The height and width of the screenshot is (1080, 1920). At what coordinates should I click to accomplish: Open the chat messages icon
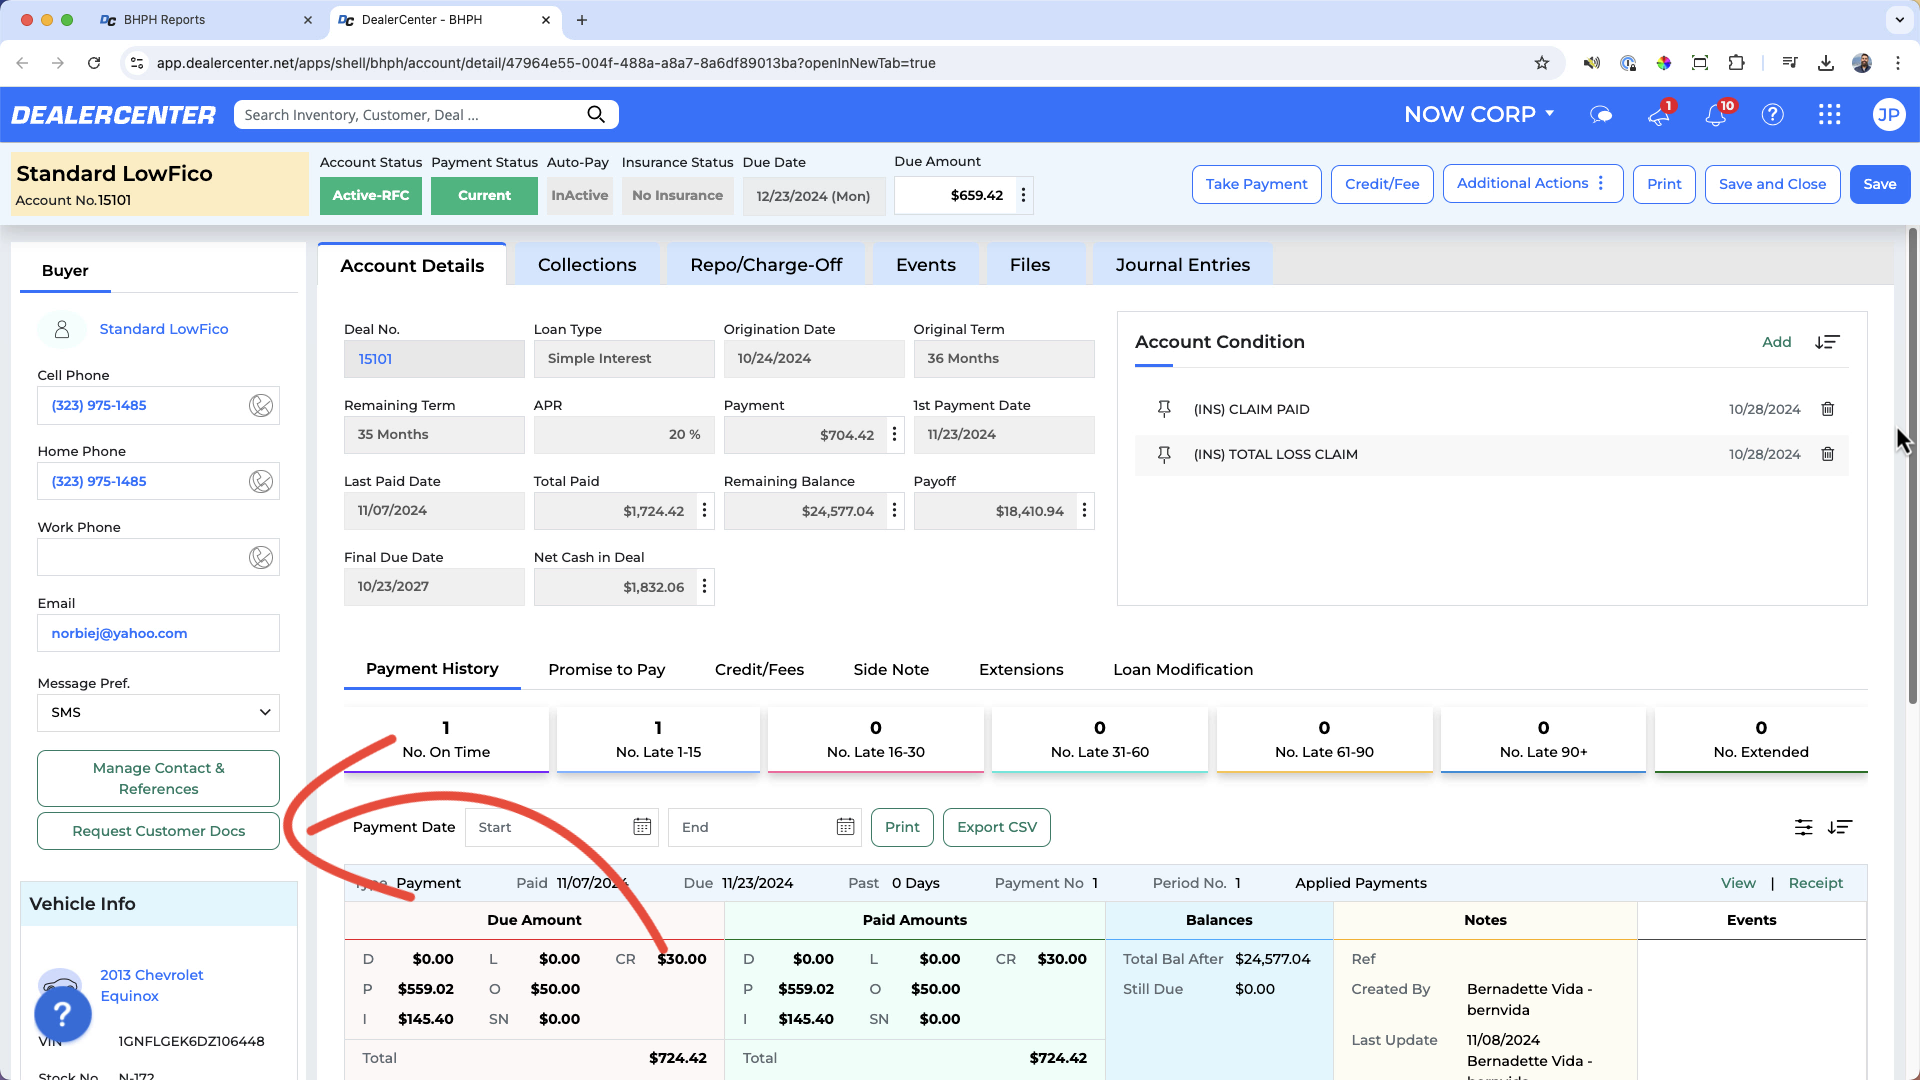tap(1601, 115)
